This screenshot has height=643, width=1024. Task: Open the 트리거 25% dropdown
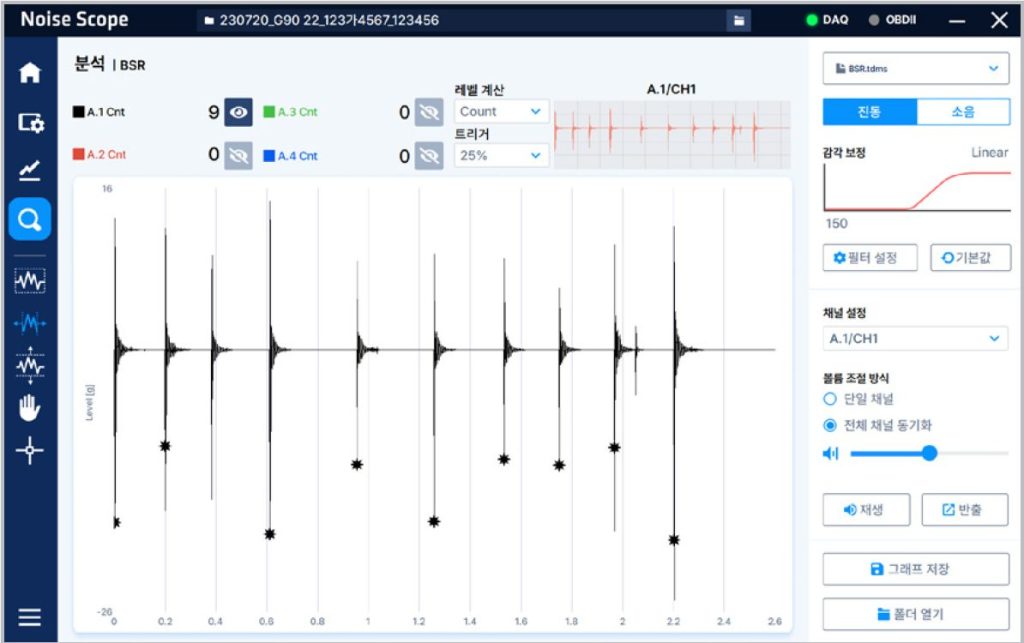[501, 156]
